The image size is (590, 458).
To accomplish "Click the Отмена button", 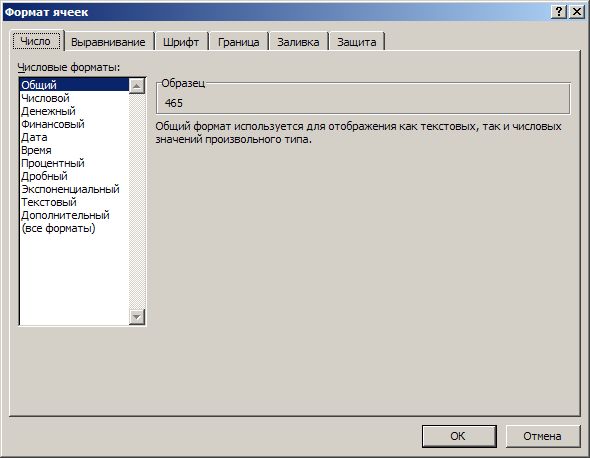I will 542,436.
